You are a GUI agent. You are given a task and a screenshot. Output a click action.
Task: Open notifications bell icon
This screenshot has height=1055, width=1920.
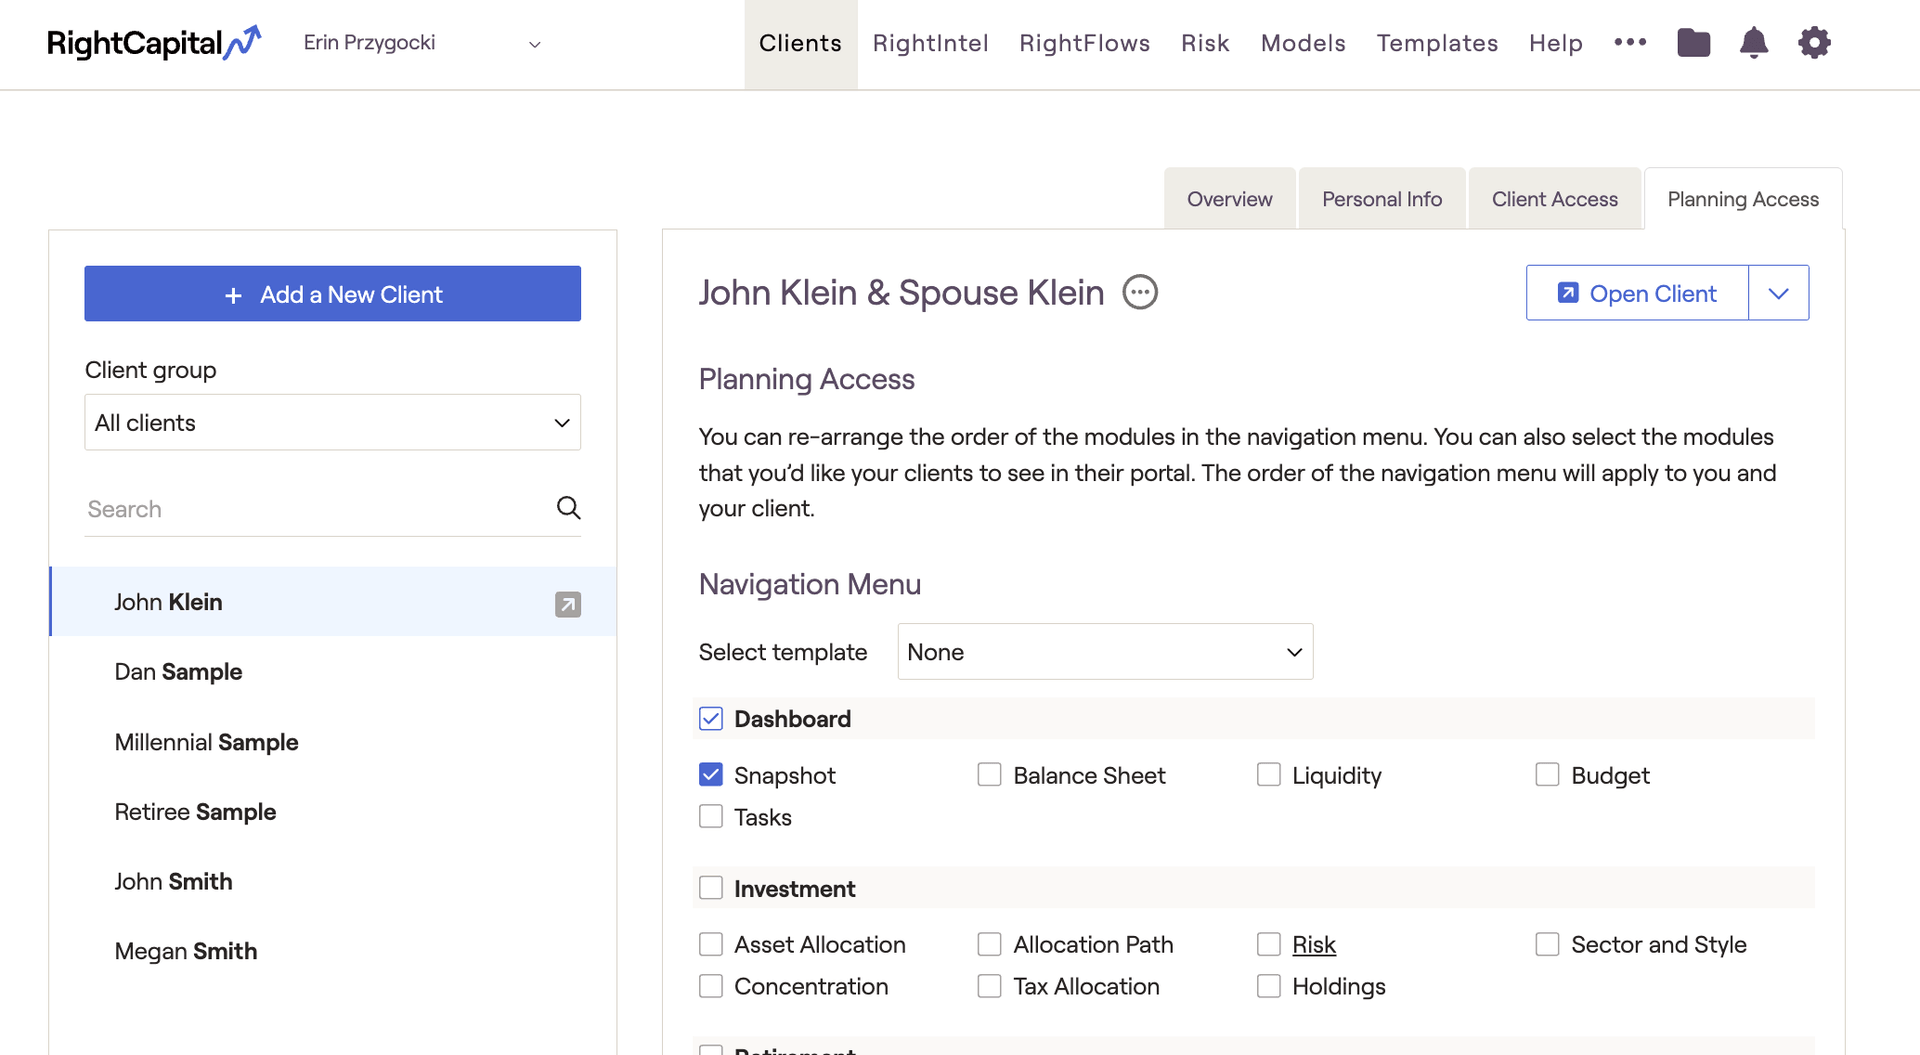[x=1754, y=43]
